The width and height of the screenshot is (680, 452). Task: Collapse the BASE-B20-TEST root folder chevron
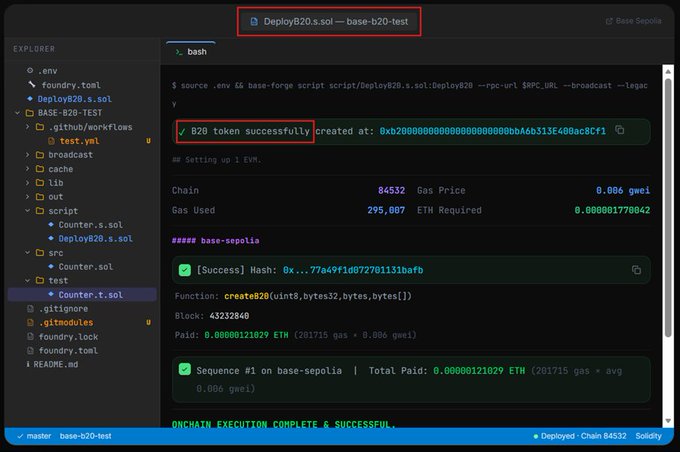pyautogui.click(x=17, y=113)
